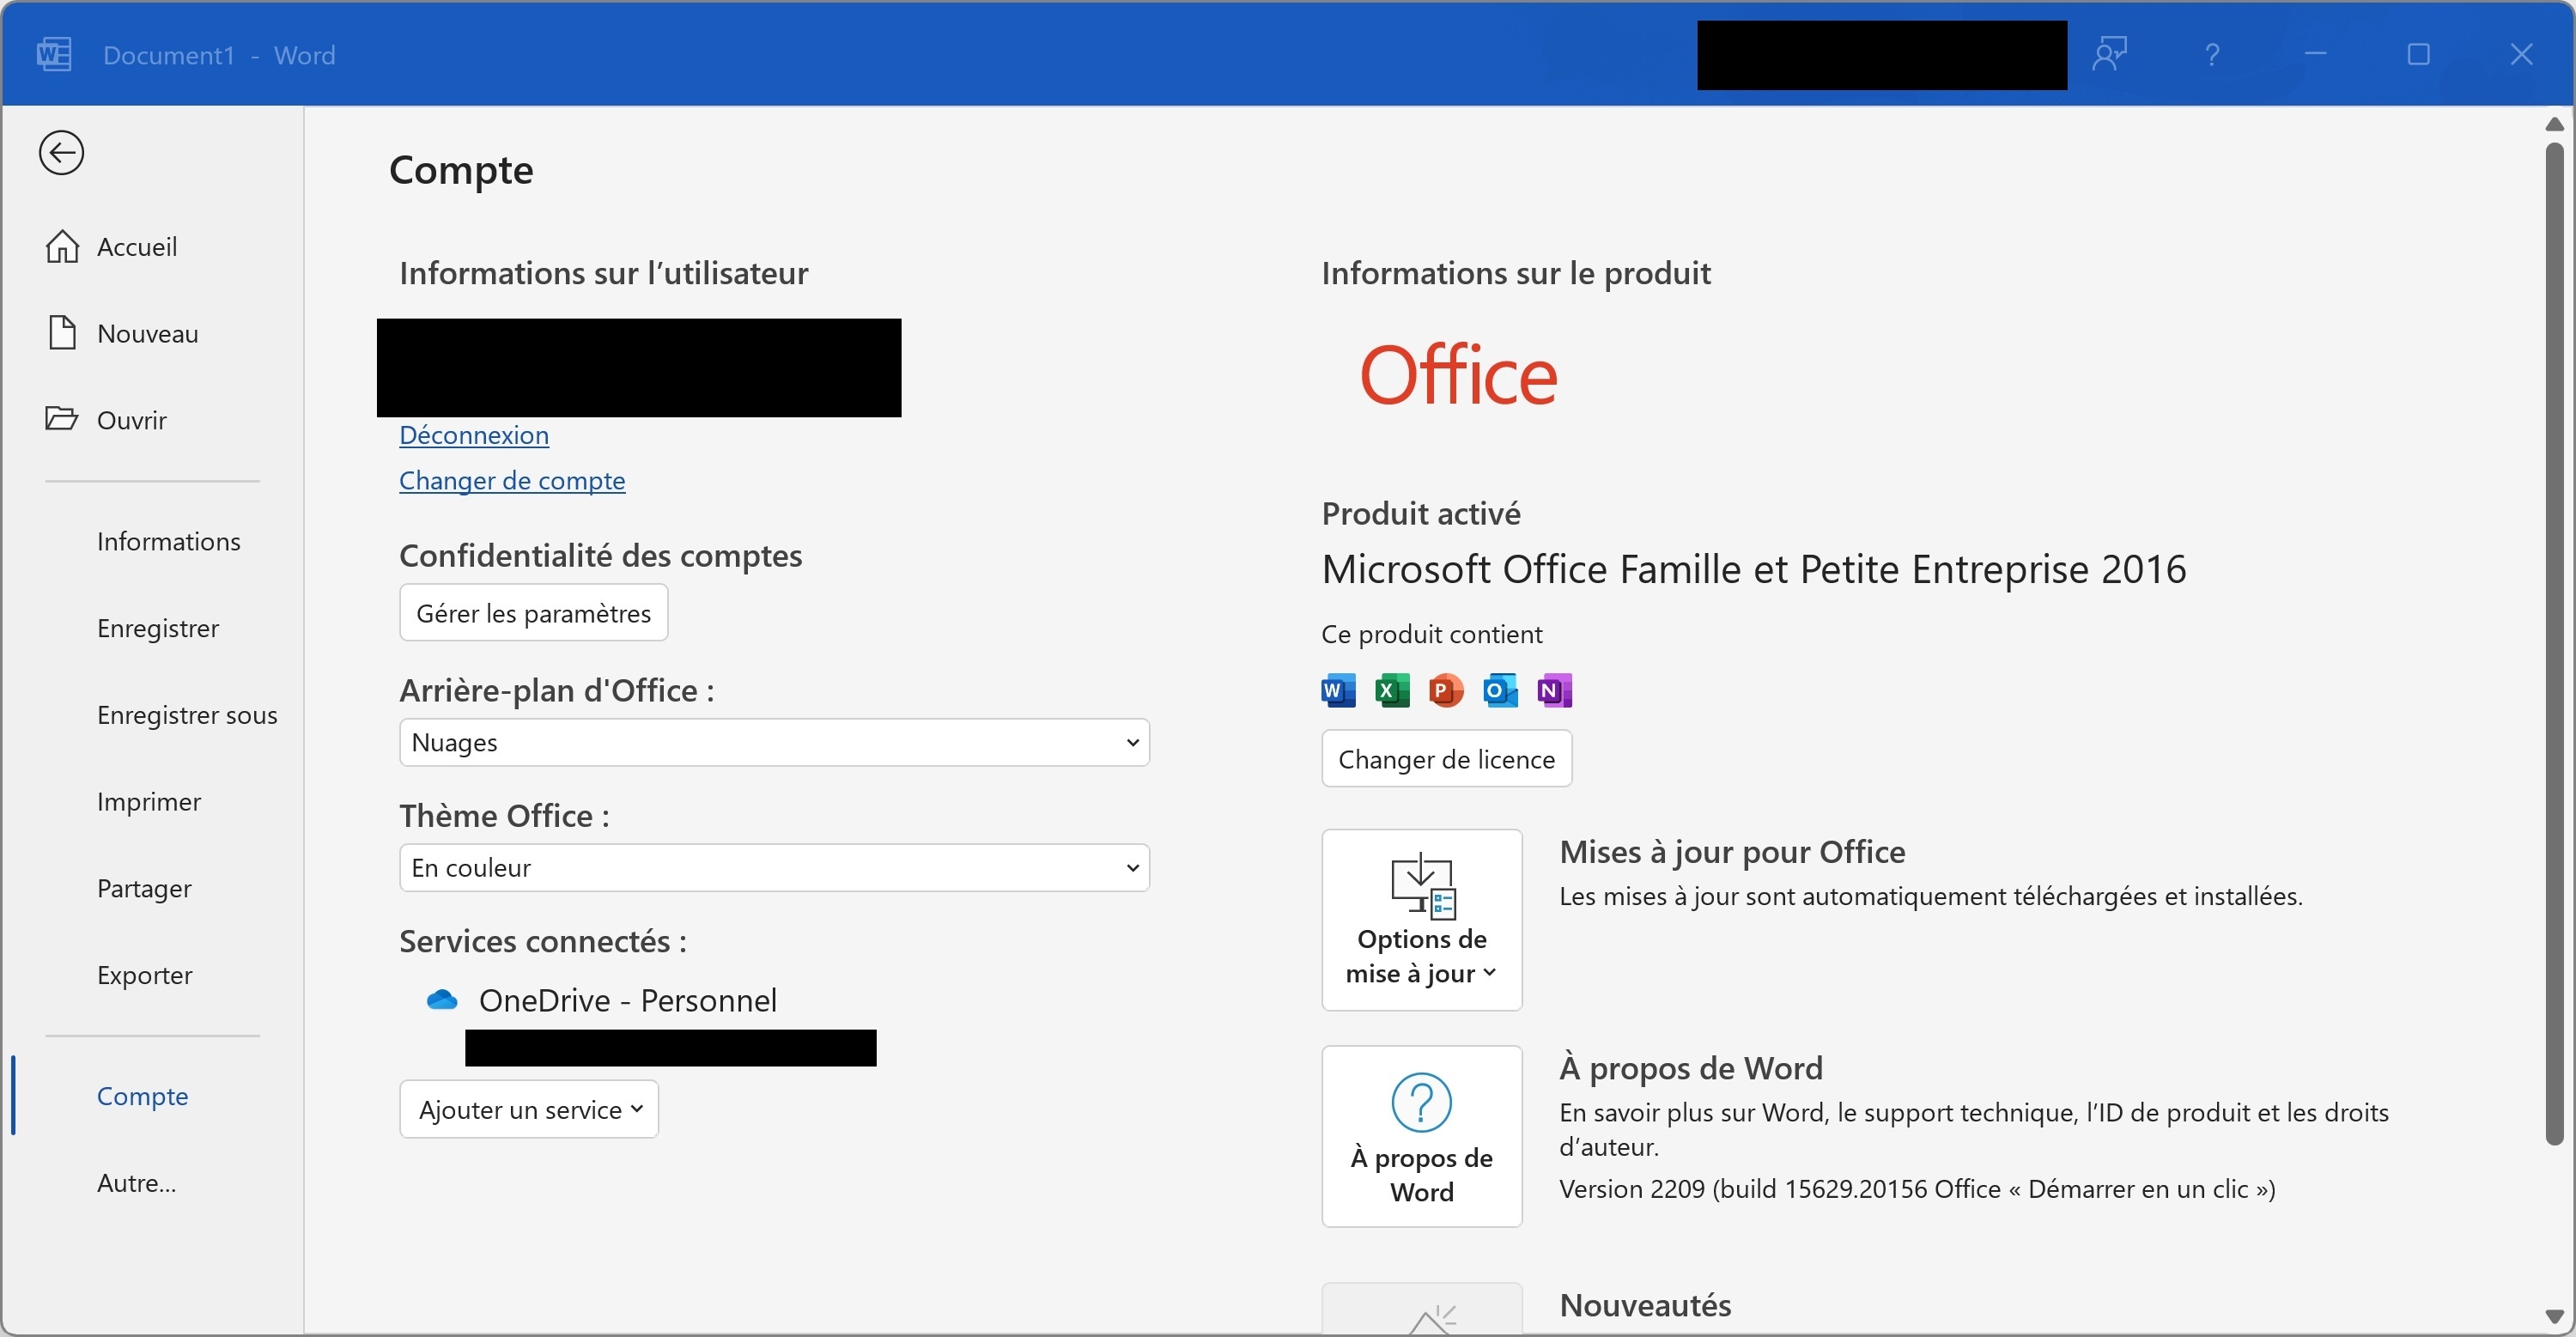Click the PowerPoint product icon

click(1445, 690)
